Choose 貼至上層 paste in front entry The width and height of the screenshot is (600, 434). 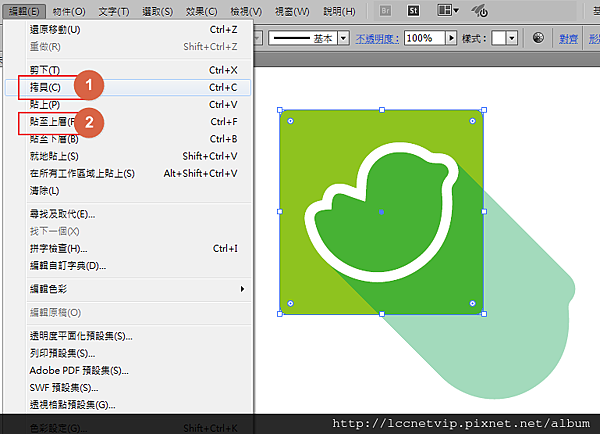point(128,122)
